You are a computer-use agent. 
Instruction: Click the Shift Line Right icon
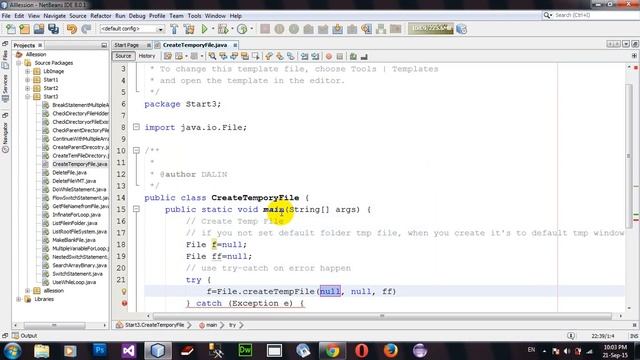click(x=315, y=56)
